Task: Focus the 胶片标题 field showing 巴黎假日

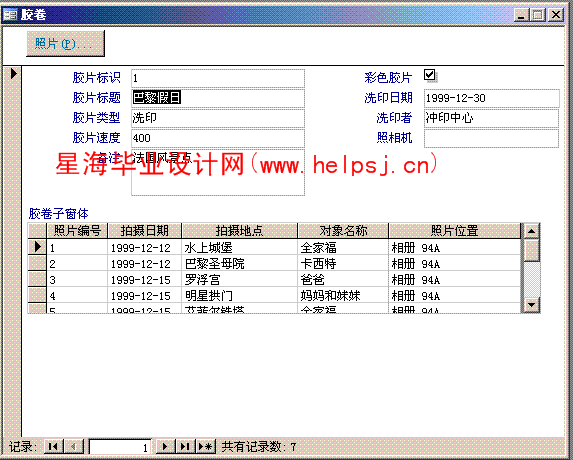Action: [218, 98]
